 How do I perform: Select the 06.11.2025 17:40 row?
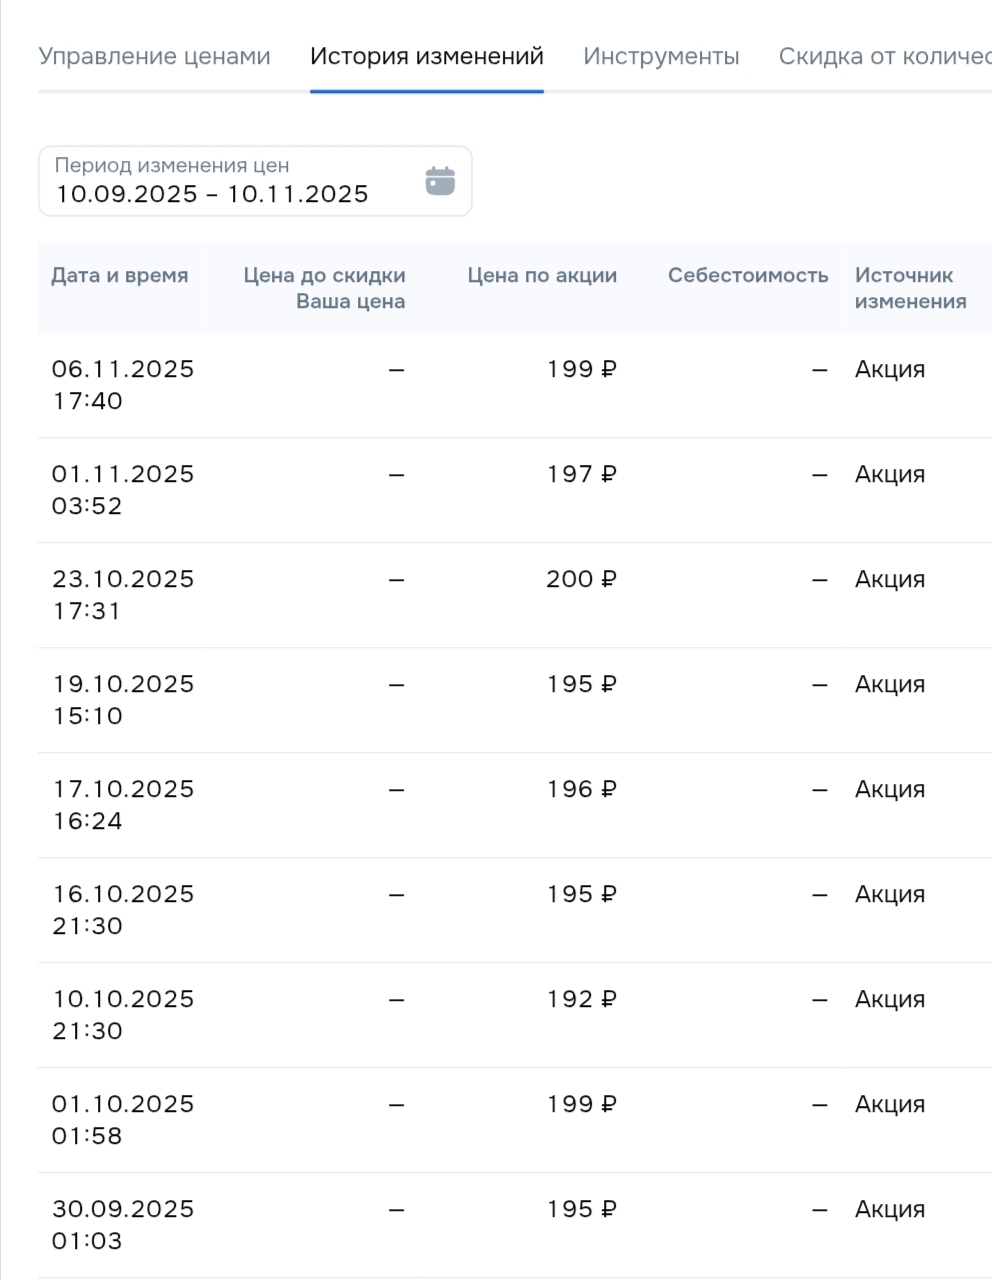point(123,385)
